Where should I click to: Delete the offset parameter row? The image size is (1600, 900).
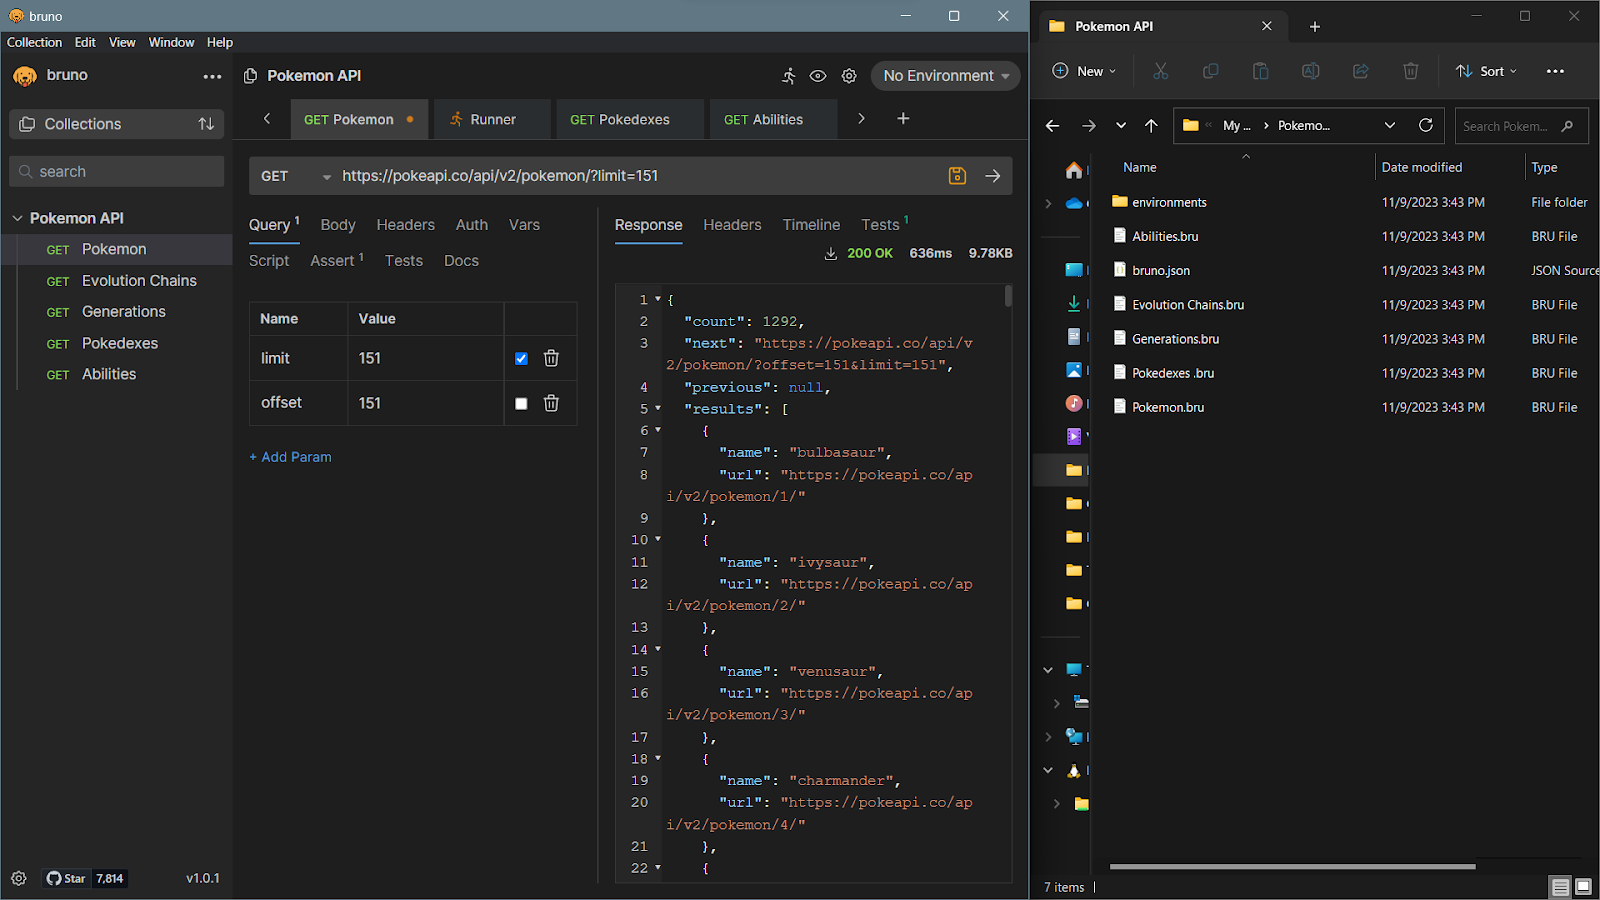(x=551, y=403)
